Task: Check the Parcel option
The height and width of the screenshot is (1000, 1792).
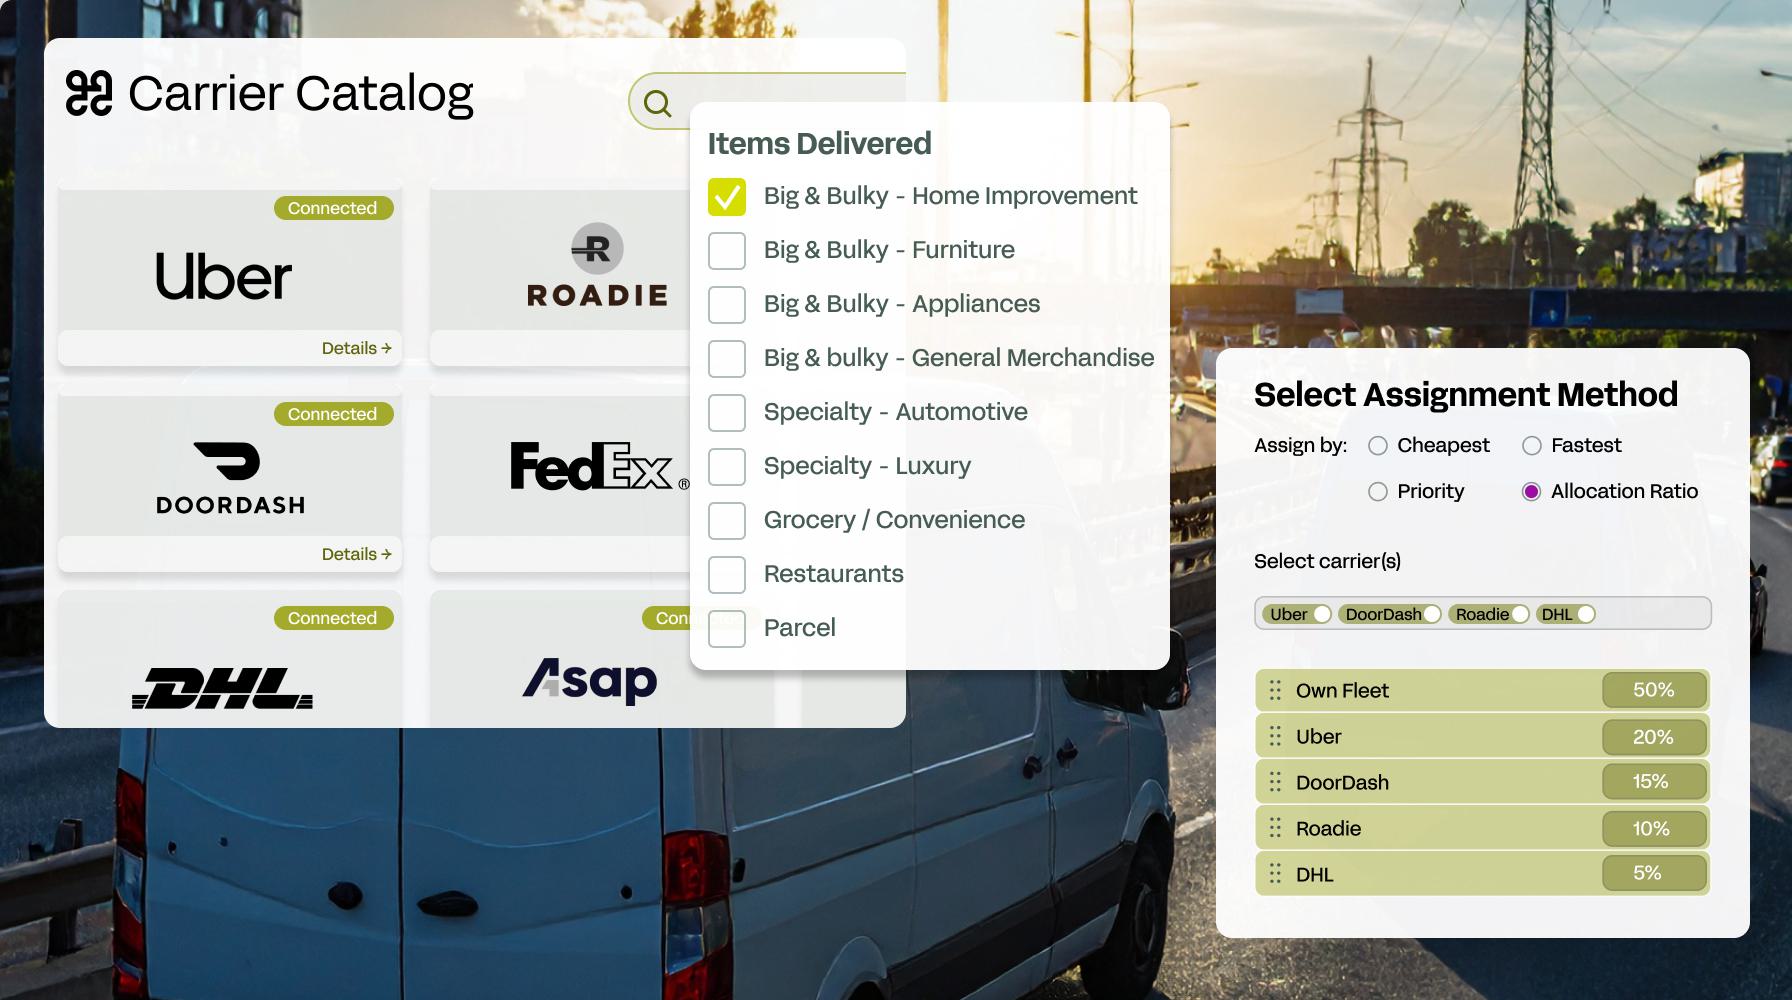Action: coord(727,629)
